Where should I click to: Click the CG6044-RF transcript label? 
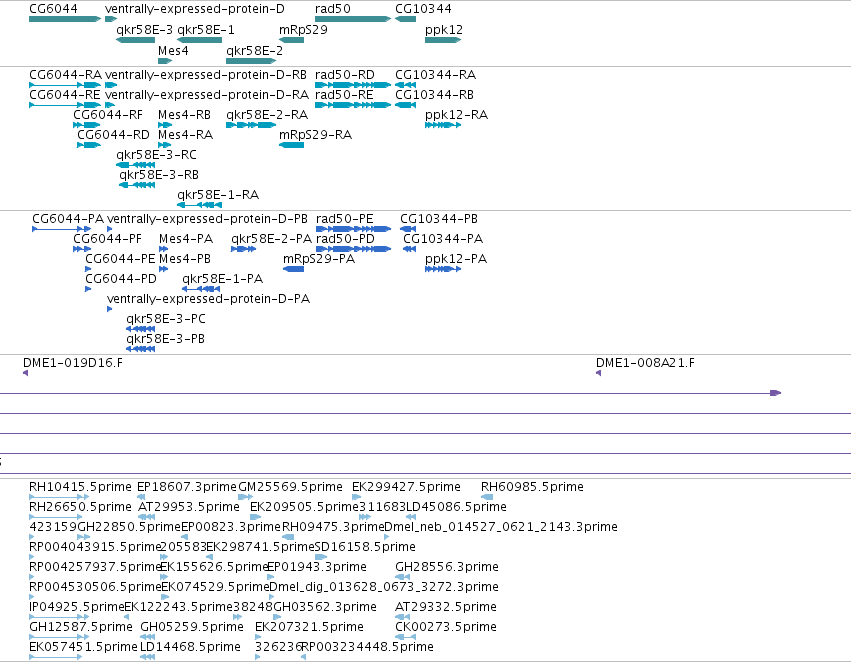(108, 114)
